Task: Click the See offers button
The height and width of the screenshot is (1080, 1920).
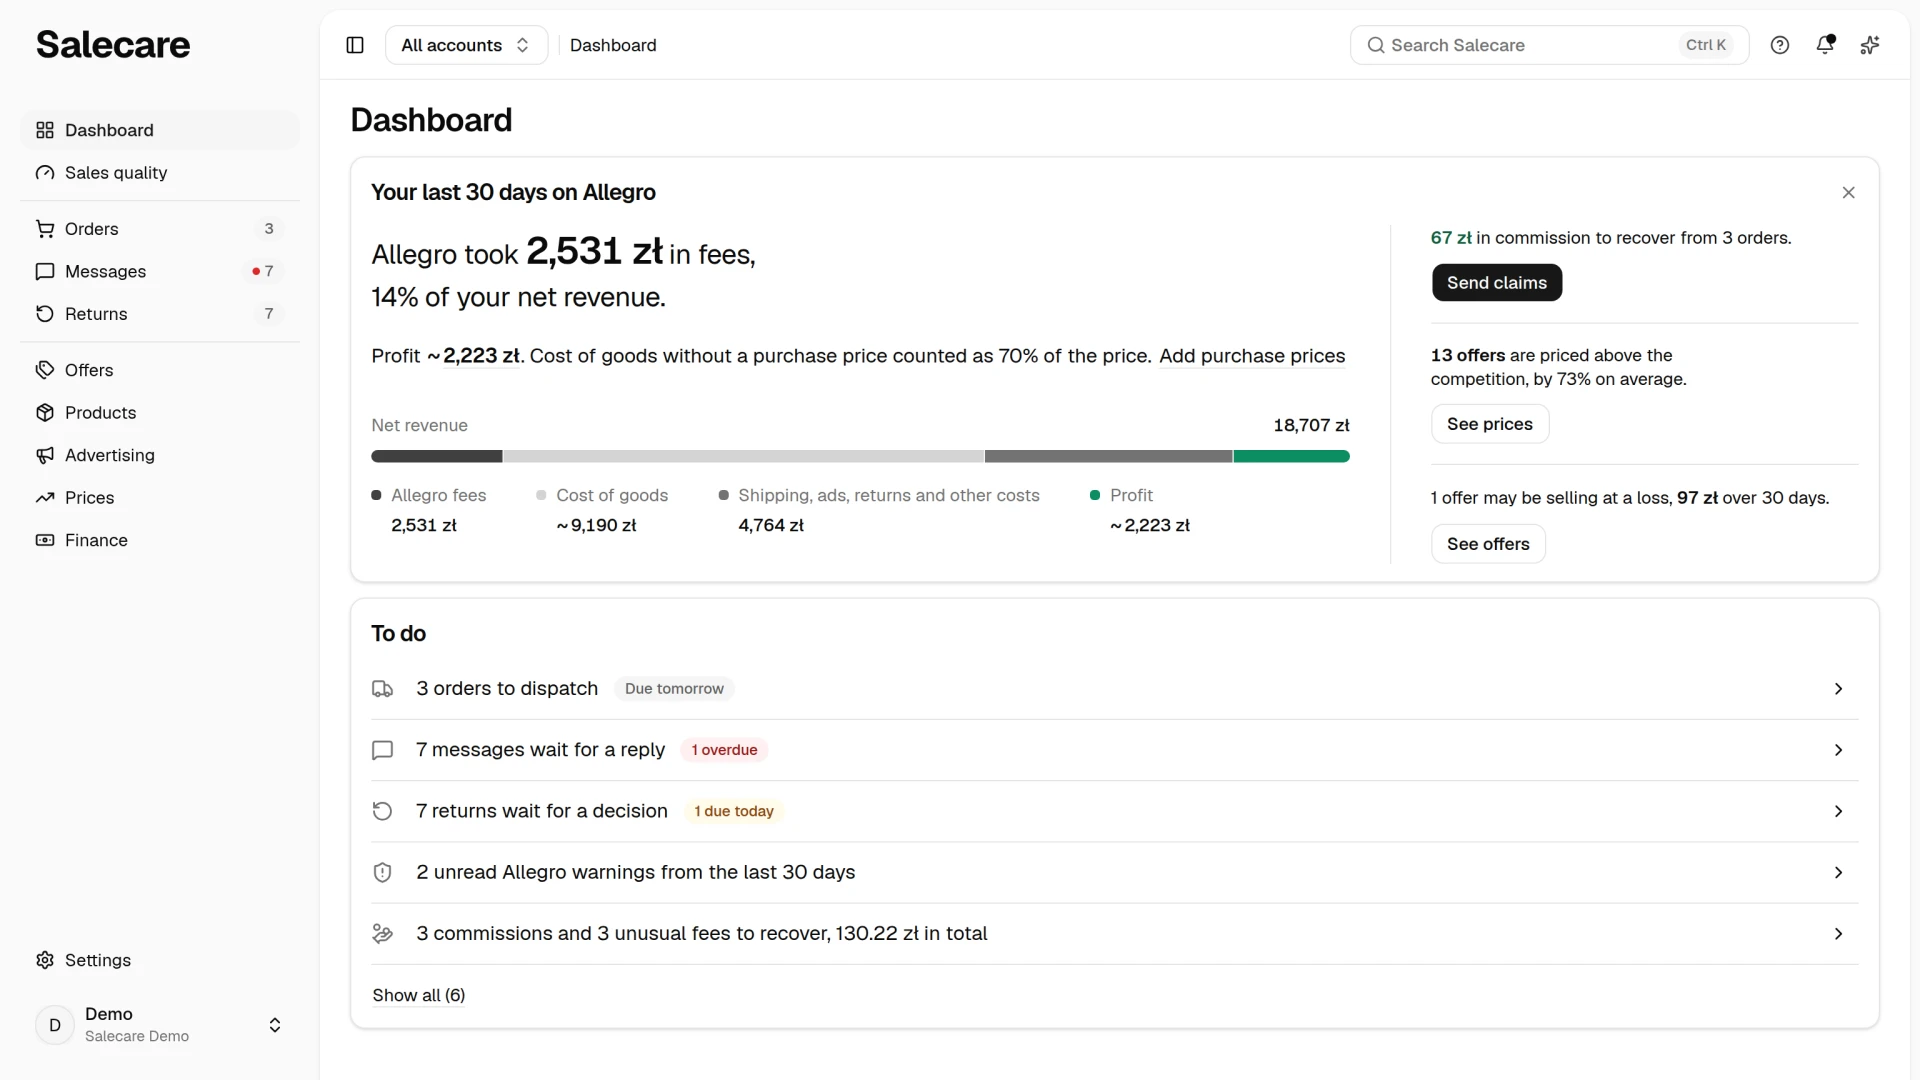Action: coord(1488,544)
